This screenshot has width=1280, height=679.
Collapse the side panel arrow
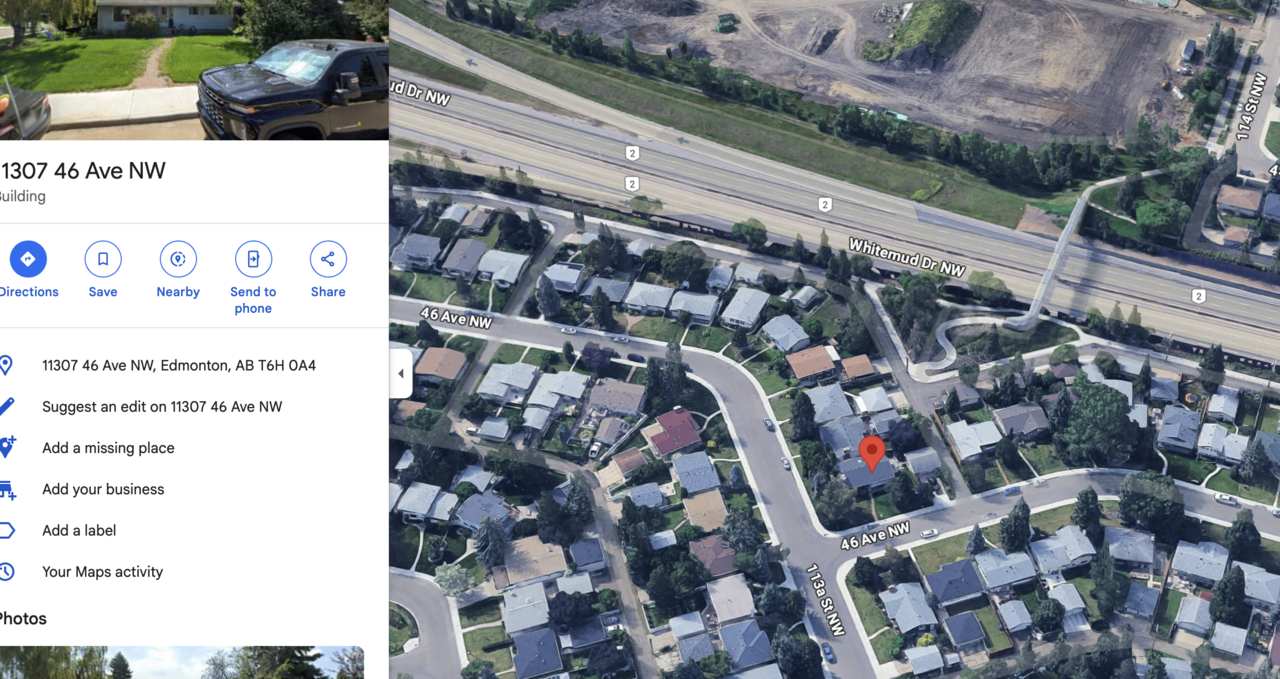pyautogui.click(x=400, y=374)
